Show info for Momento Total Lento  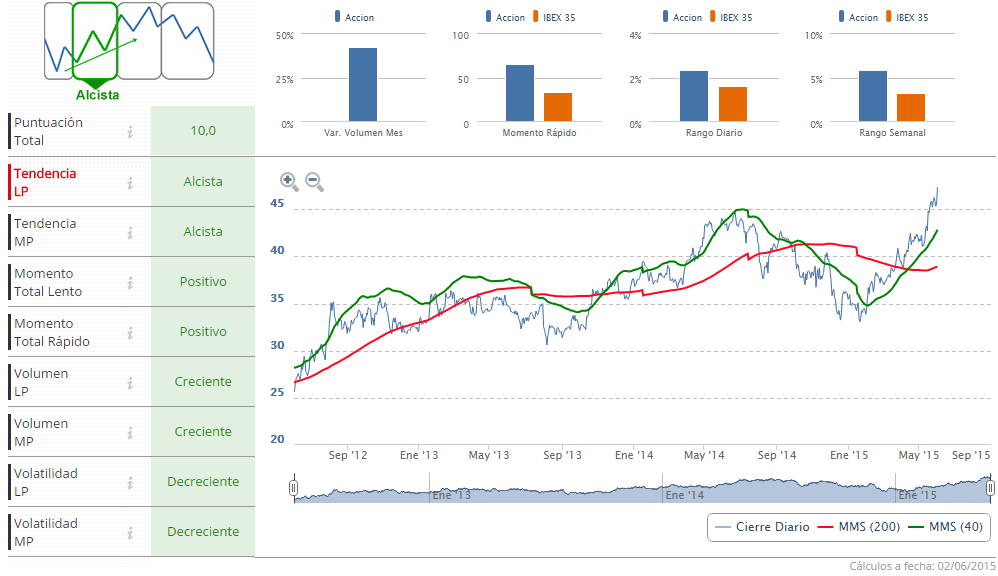(130, 283)
